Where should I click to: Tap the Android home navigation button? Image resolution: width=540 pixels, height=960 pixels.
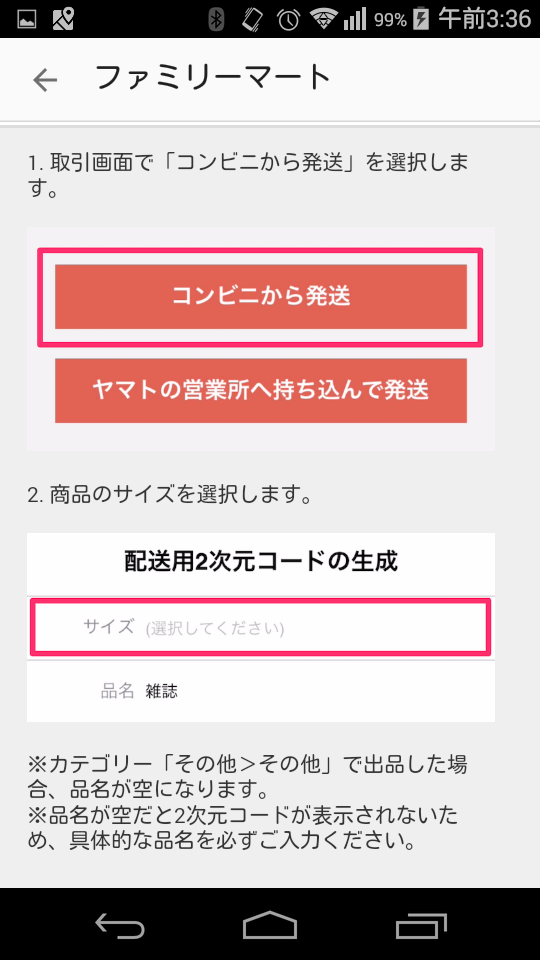[270, 924]
